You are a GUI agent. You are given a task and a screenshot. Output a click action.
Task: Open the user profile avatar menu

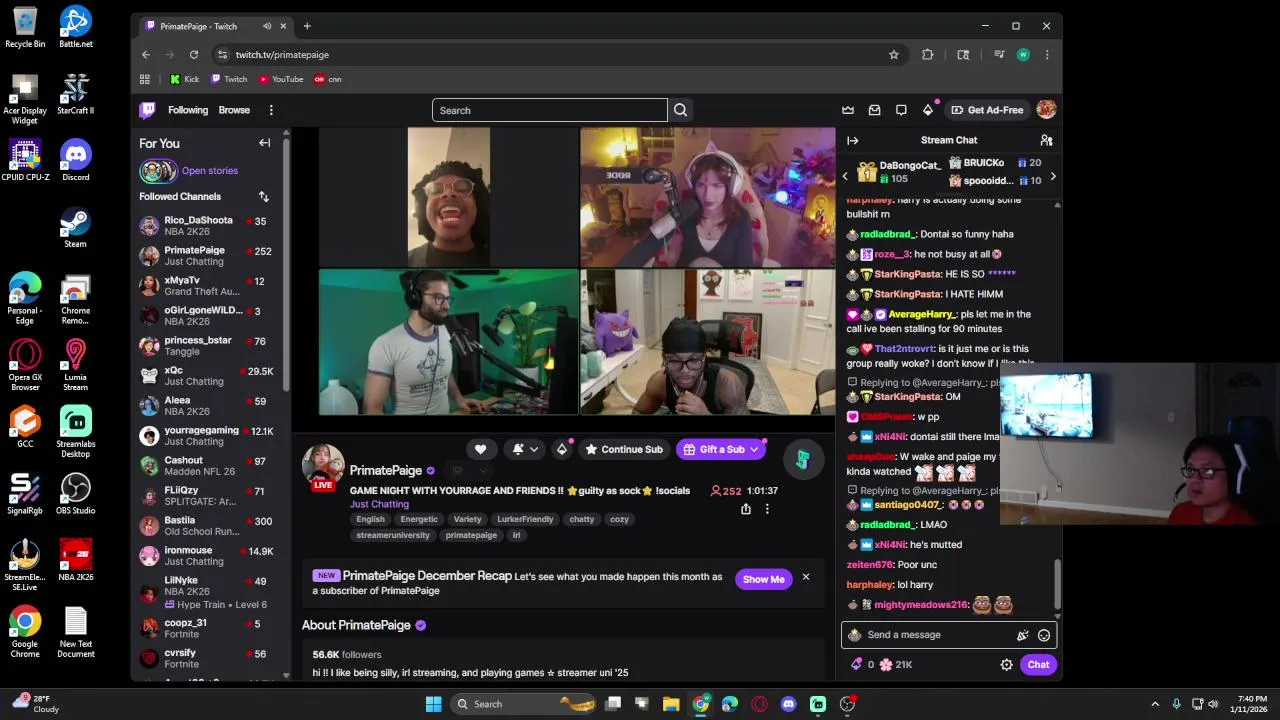click(1046, 110)
